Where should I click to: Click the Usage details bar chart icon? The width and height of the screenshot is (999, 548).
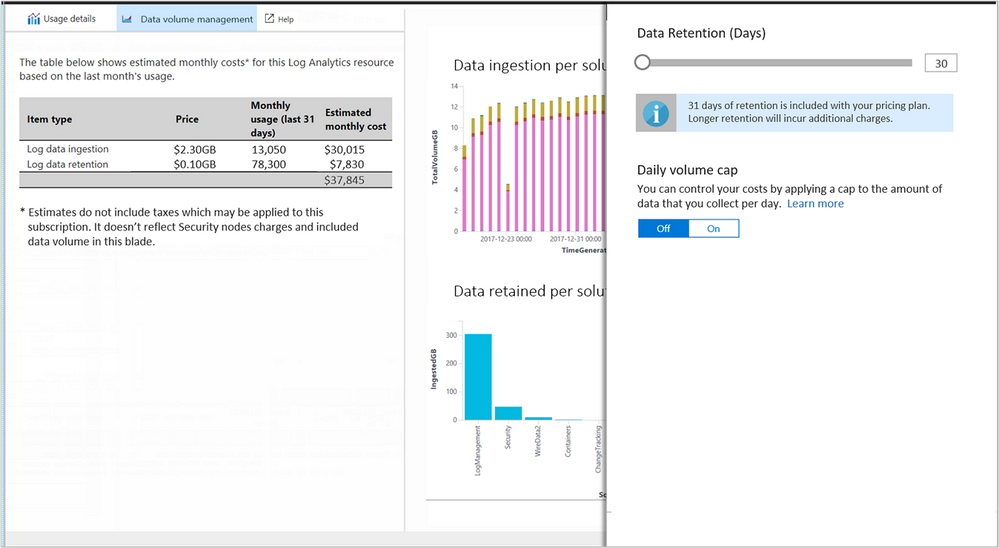pyautogui.click(x=33, y=19)
